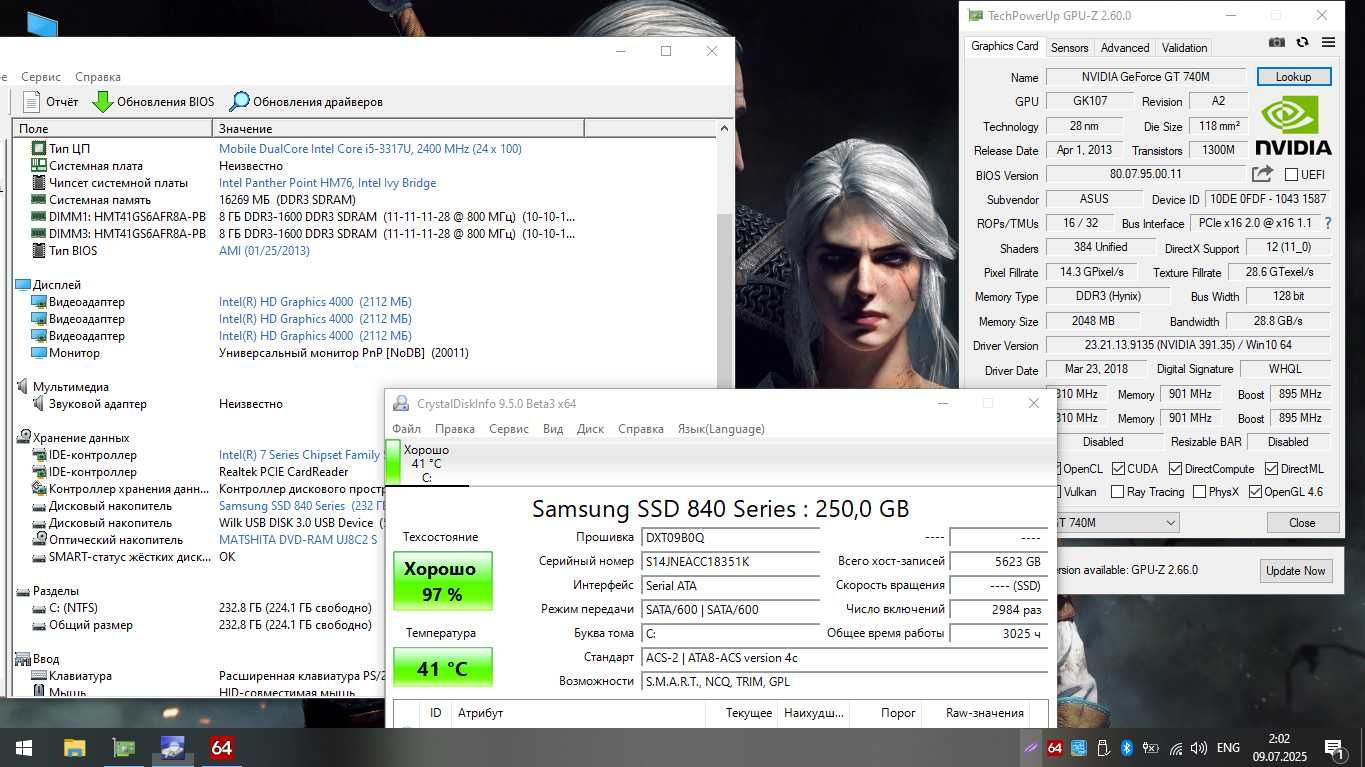Open the GPU-Z hamburger menu icon
Screen dimensions: 1365x767
(x=1328, y=42)
